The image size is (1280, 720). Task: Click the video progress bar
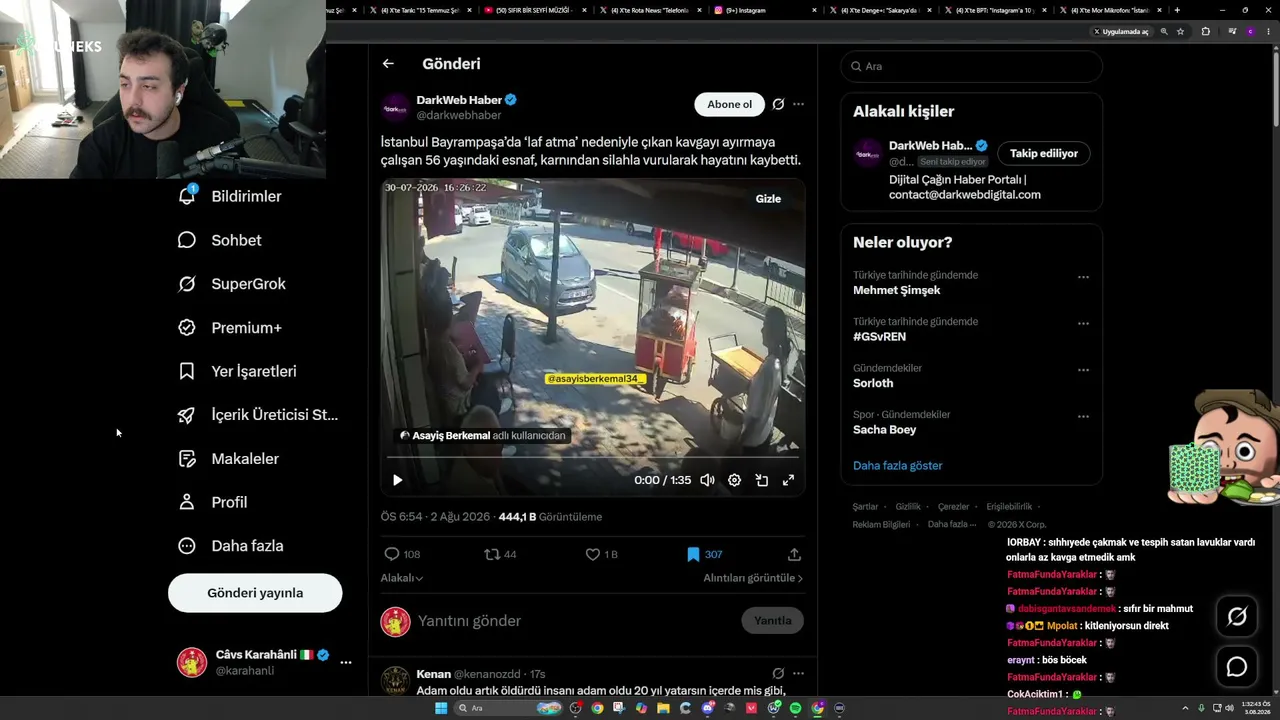(592, 456)
